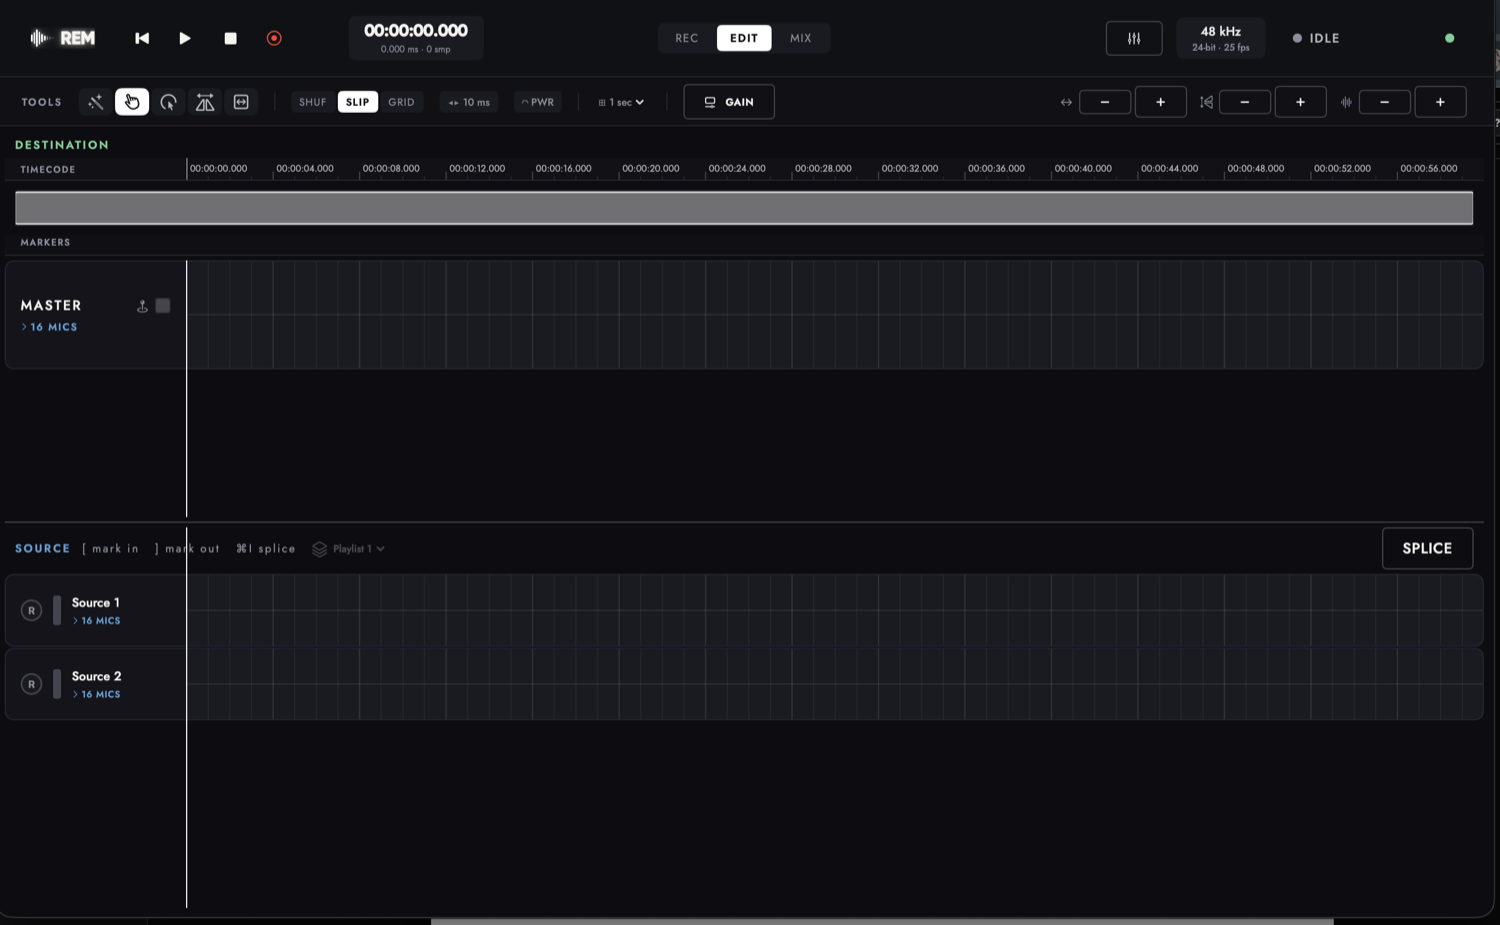The width and height of the screenshot is (1500, 925).
Task: Click the horizontal scrollbar at bottom
Action: (x=882, y=921)
